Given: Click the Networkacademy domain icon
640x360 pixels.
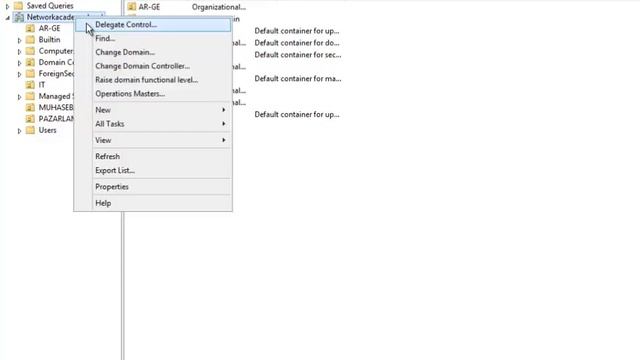Looking at the screenshot, I should coord(19,17).
